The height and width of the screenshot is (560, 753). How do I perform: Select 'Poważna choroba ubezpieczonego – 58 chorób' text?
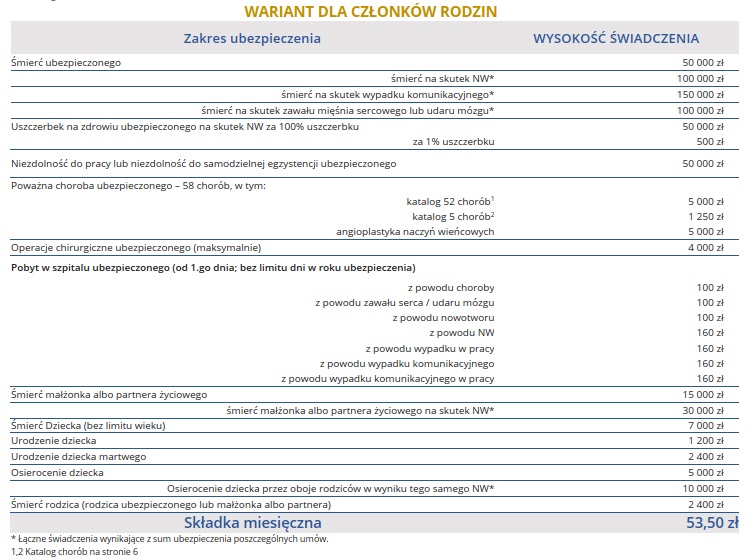click(x=138, y=186)
